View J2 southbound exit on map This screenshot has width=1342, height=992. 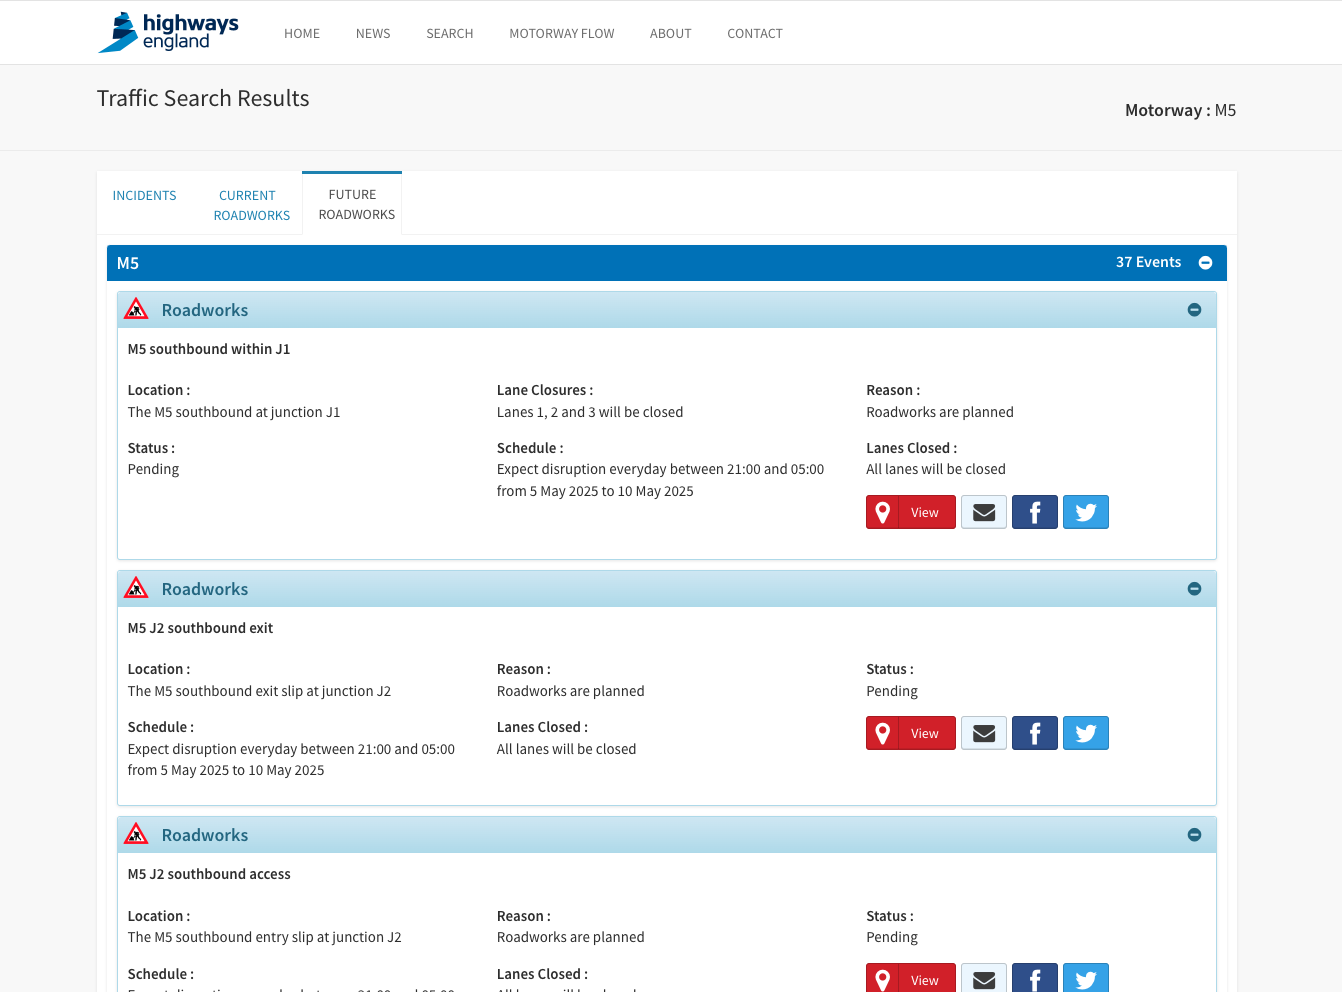point(911,733)
